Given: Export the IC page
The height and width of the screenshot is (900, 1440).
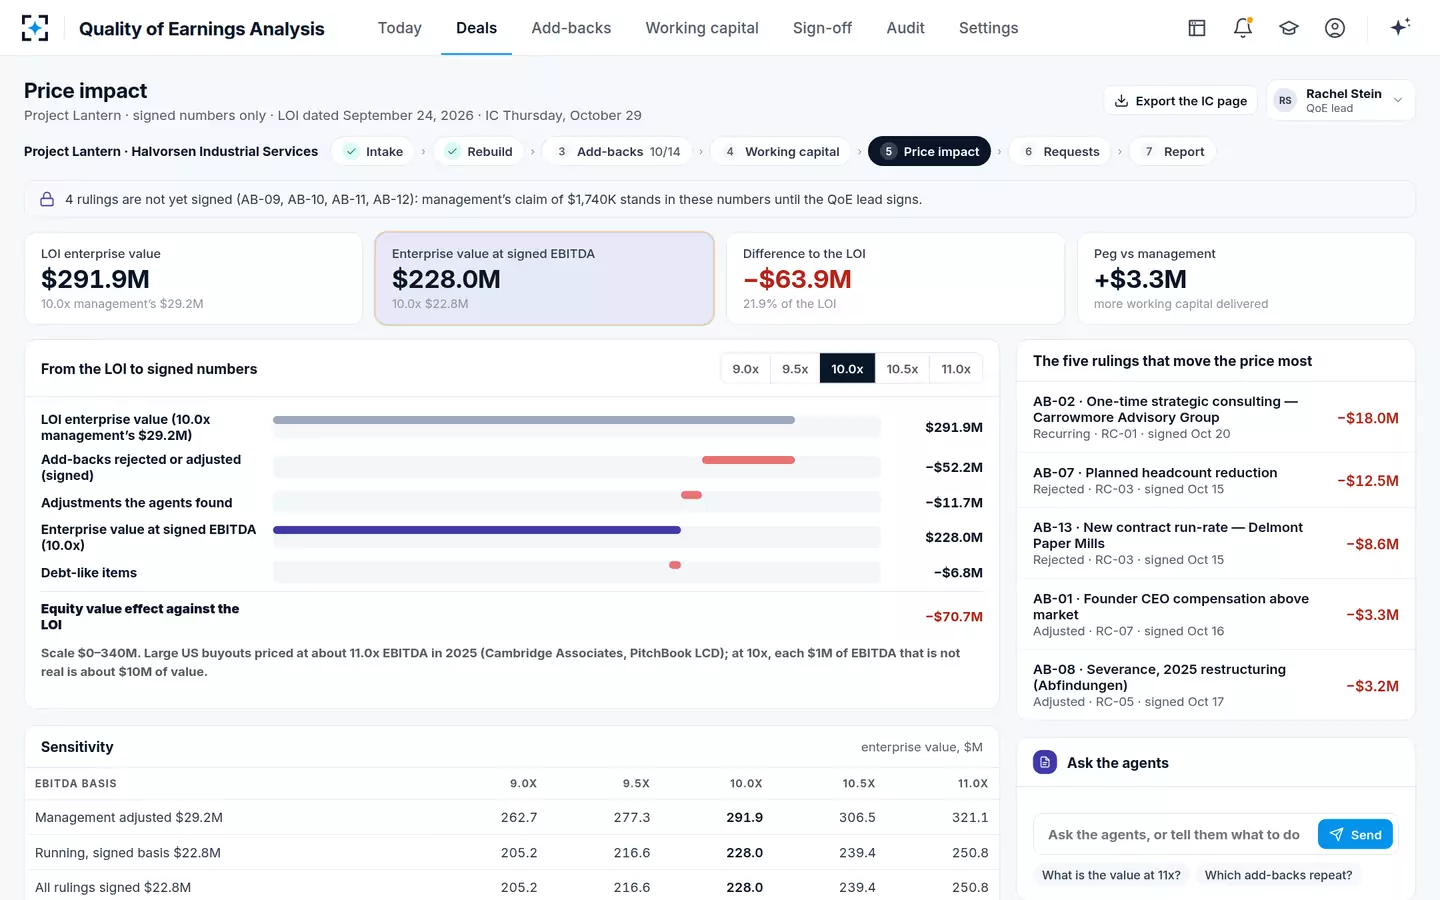Looking at the screenshot, I should click(1181, 101).
